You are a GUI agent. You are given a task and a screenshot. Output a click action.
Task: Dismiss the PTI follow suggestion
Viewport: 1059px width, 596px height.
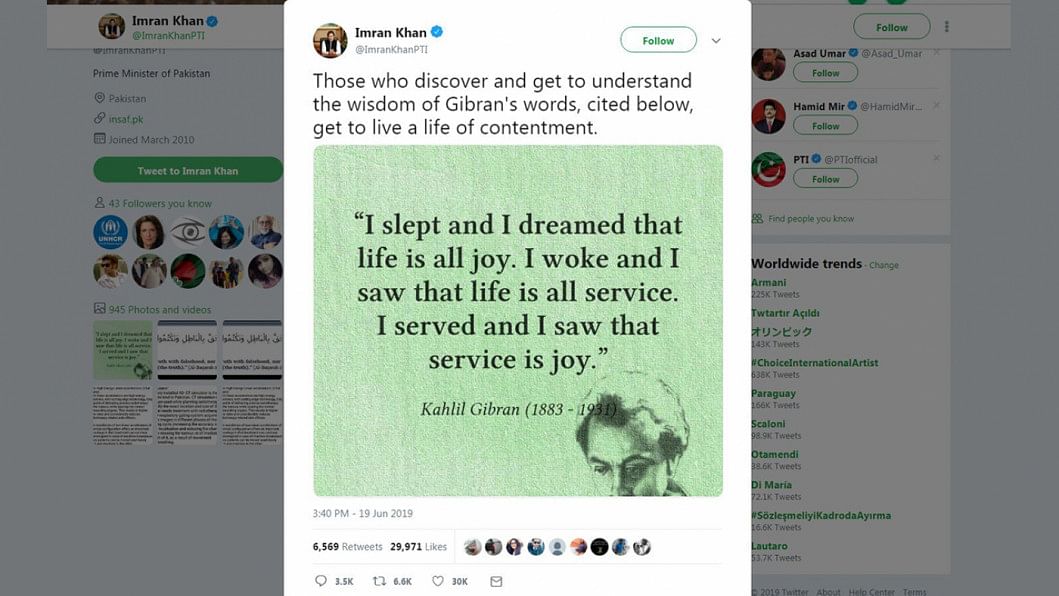pyautogui.click(x=936, y=158)
